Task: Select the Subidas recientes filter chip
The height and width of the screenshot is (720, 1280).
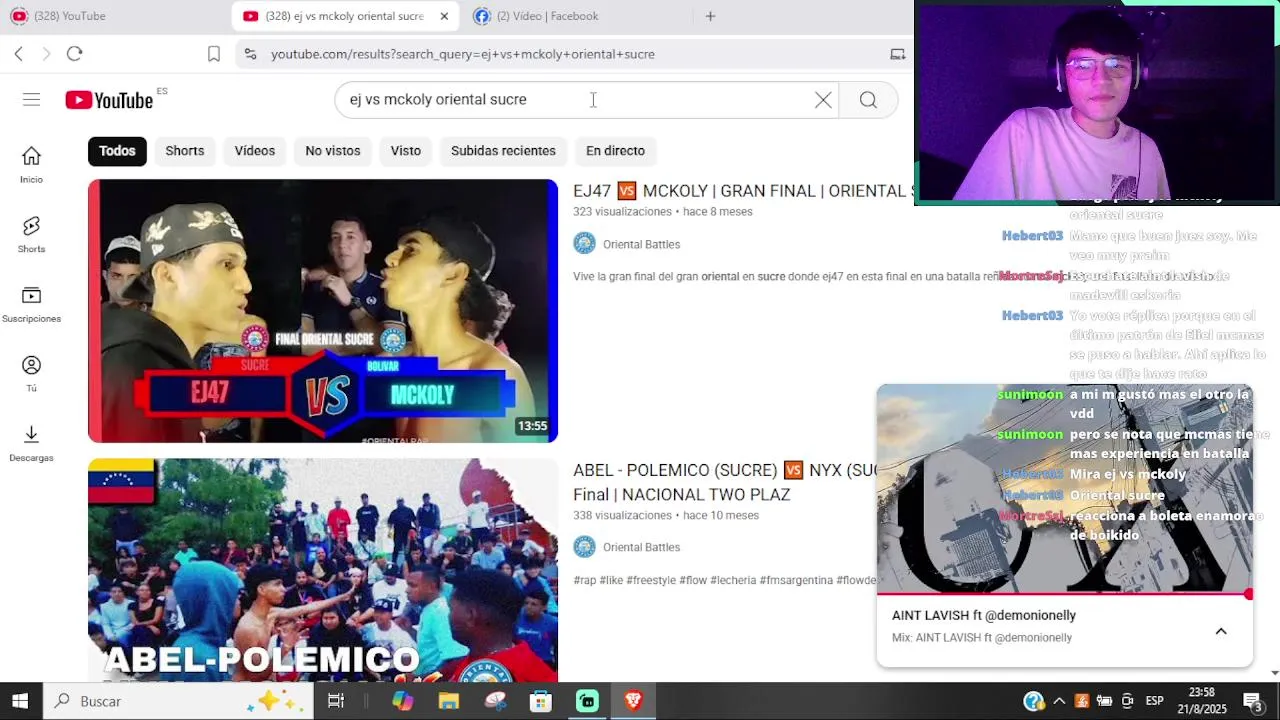Action: pyautogui.click(x=503, y=151)
